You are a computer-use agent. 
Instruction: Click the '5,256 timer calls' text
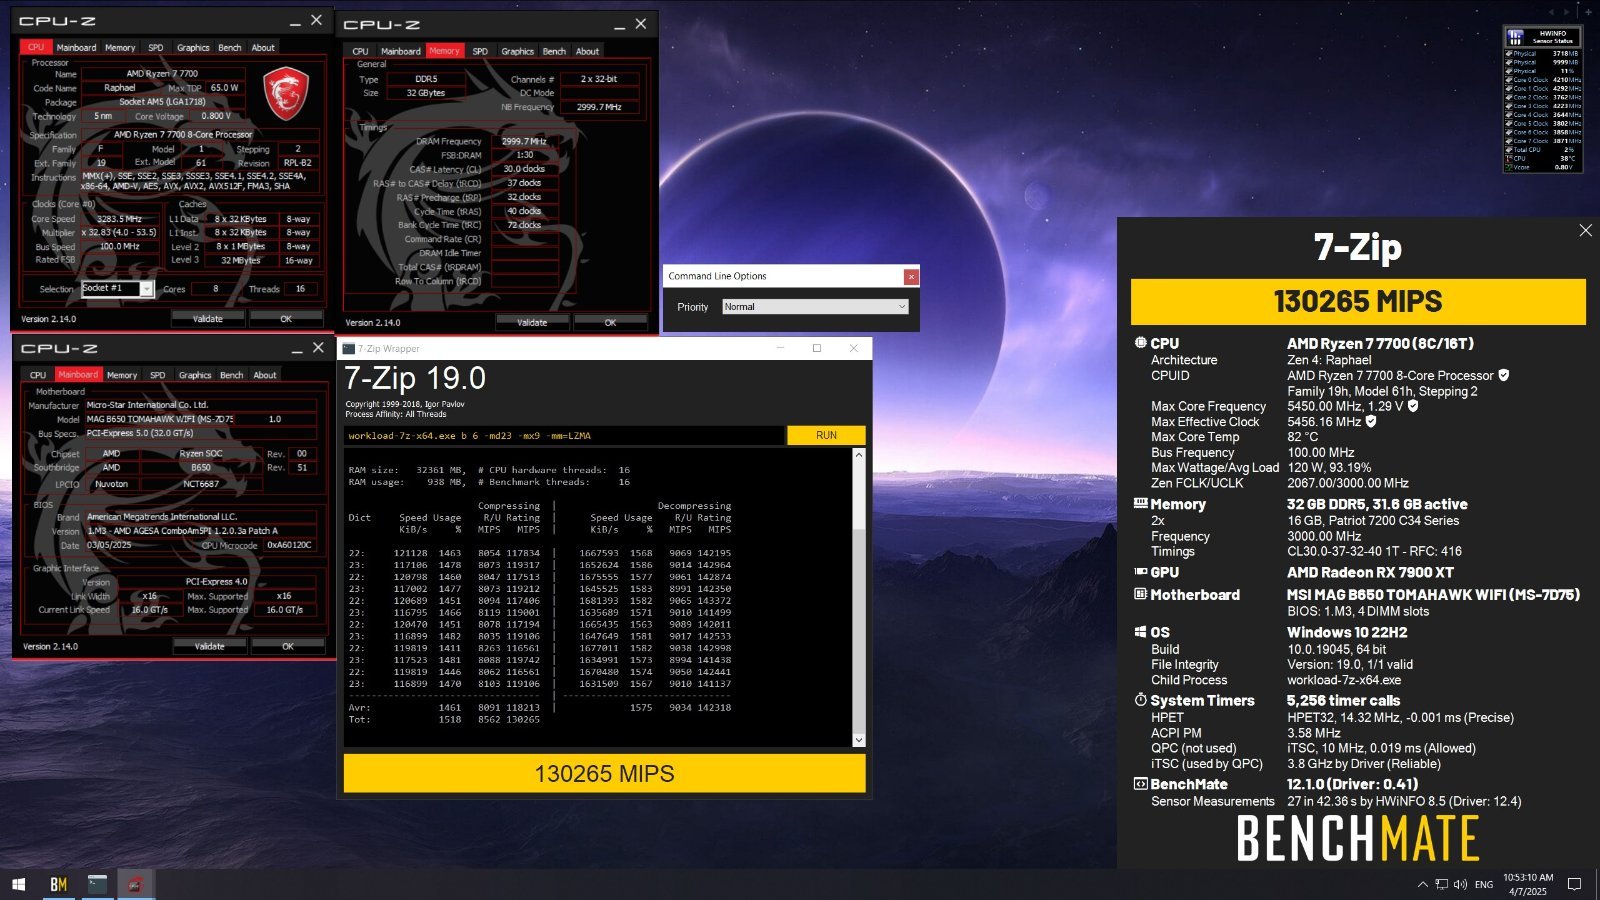(1343, 700)
